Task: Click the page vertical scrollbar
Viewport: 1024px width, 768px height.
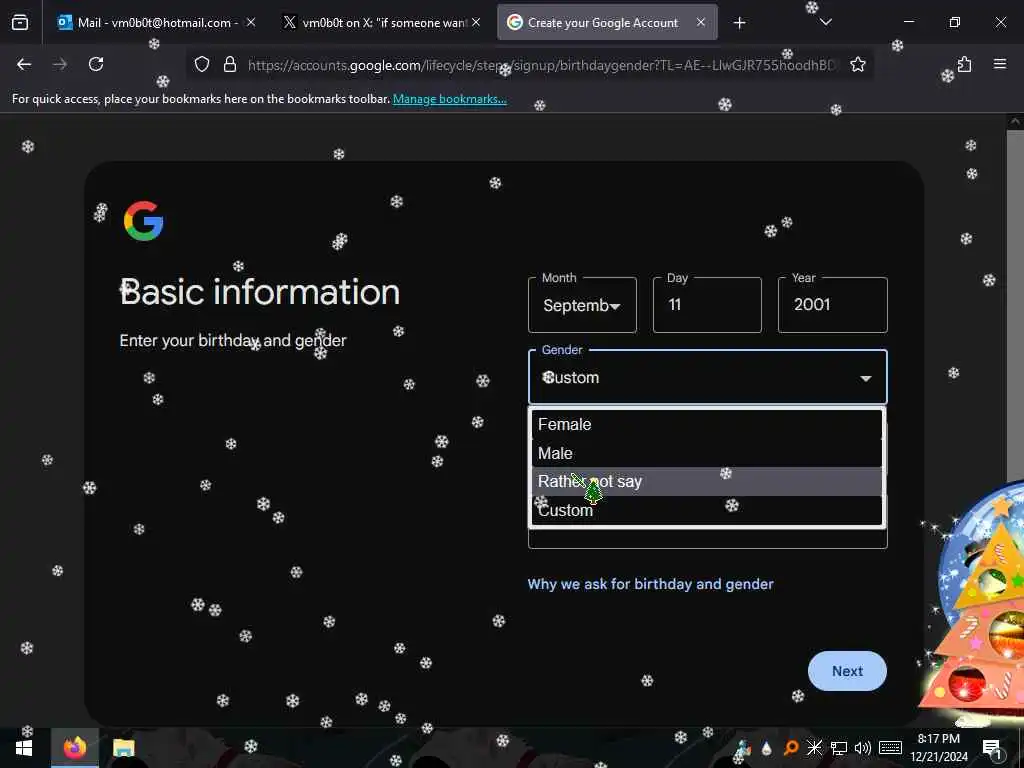Action: [1015, 307]
